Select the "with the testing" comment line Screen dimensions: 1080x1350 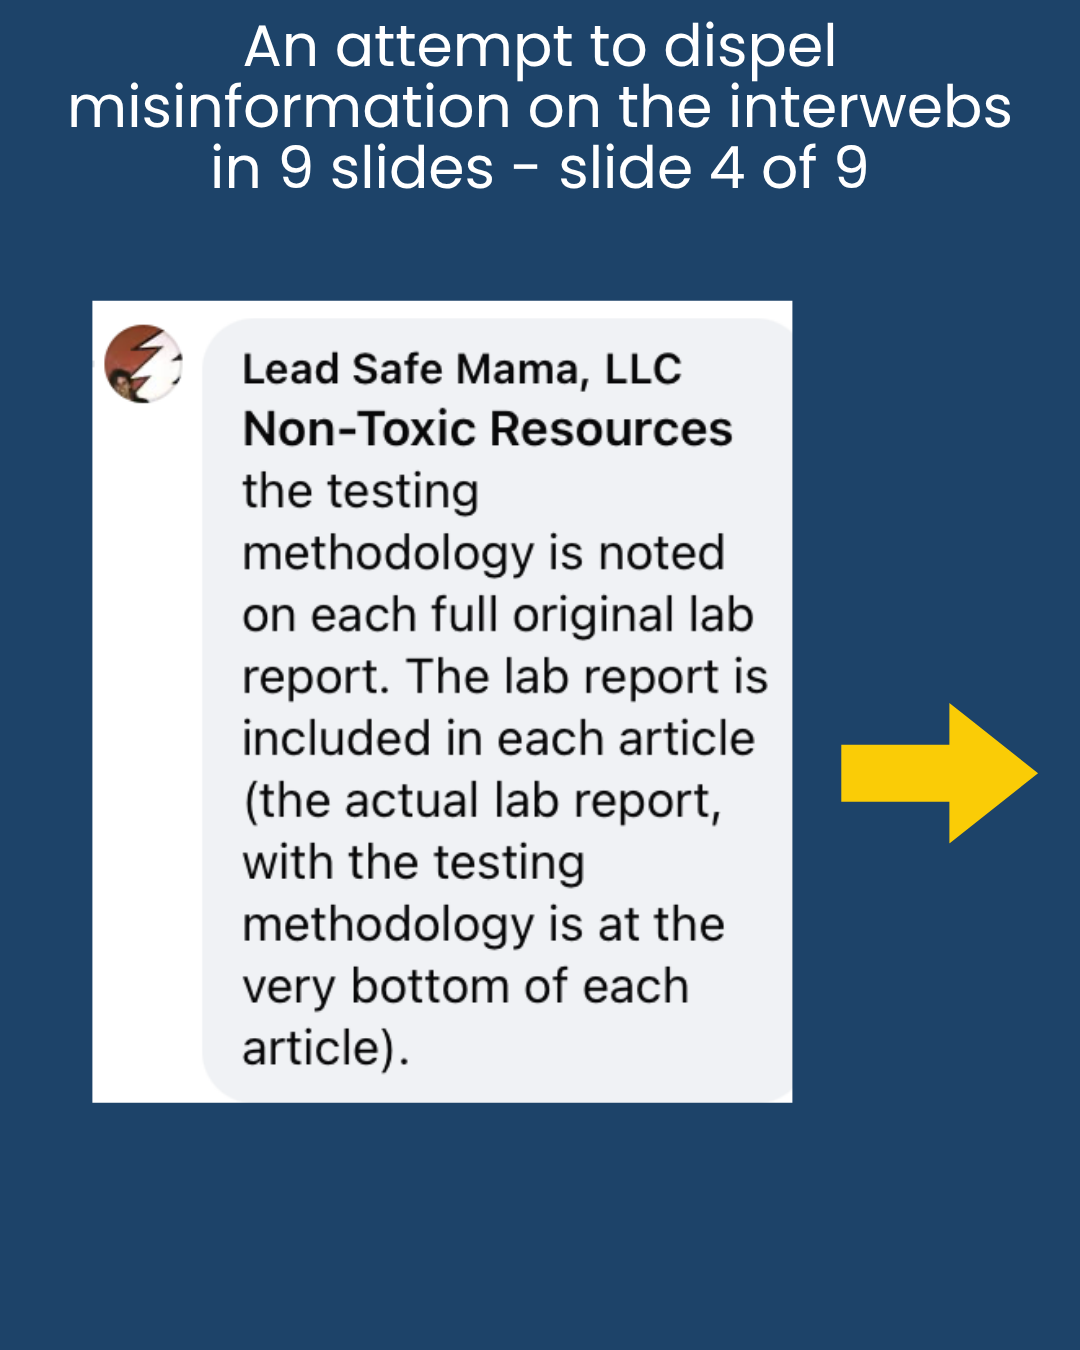(x=413, y=863)
